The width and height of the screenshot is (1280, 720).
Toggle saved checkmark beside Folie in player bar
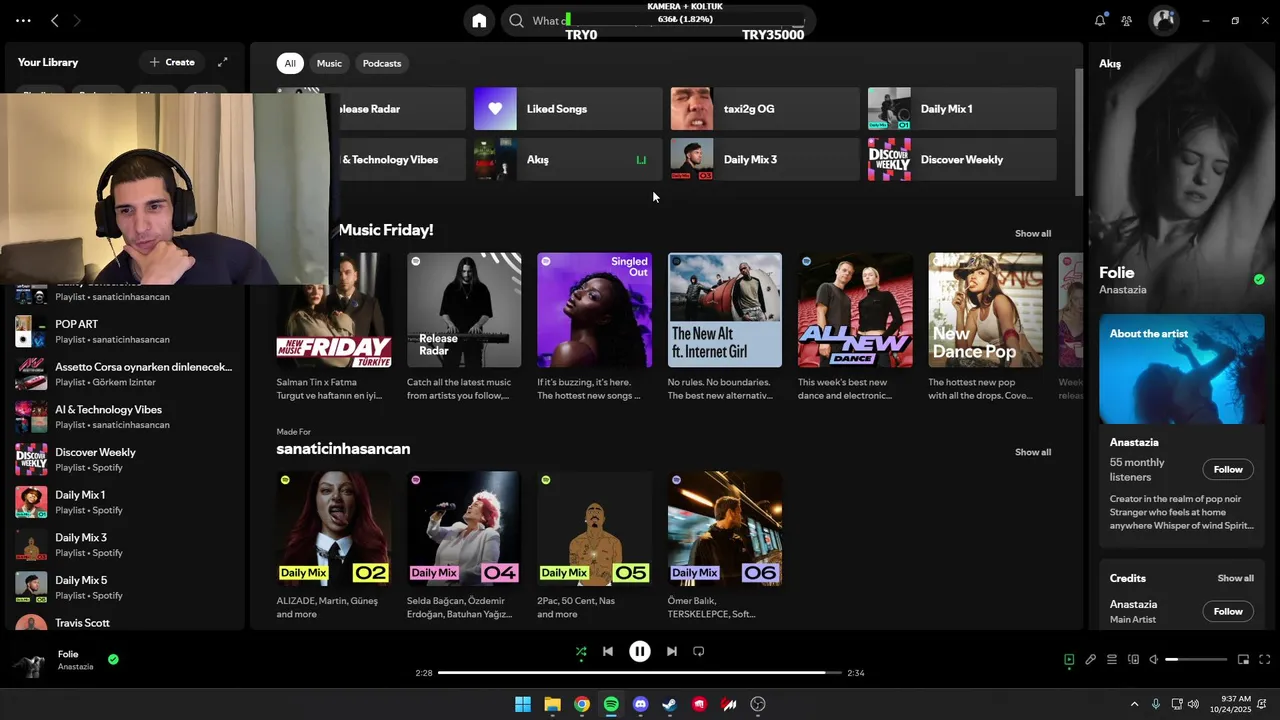pyautogui.click(x=113, y=659)
